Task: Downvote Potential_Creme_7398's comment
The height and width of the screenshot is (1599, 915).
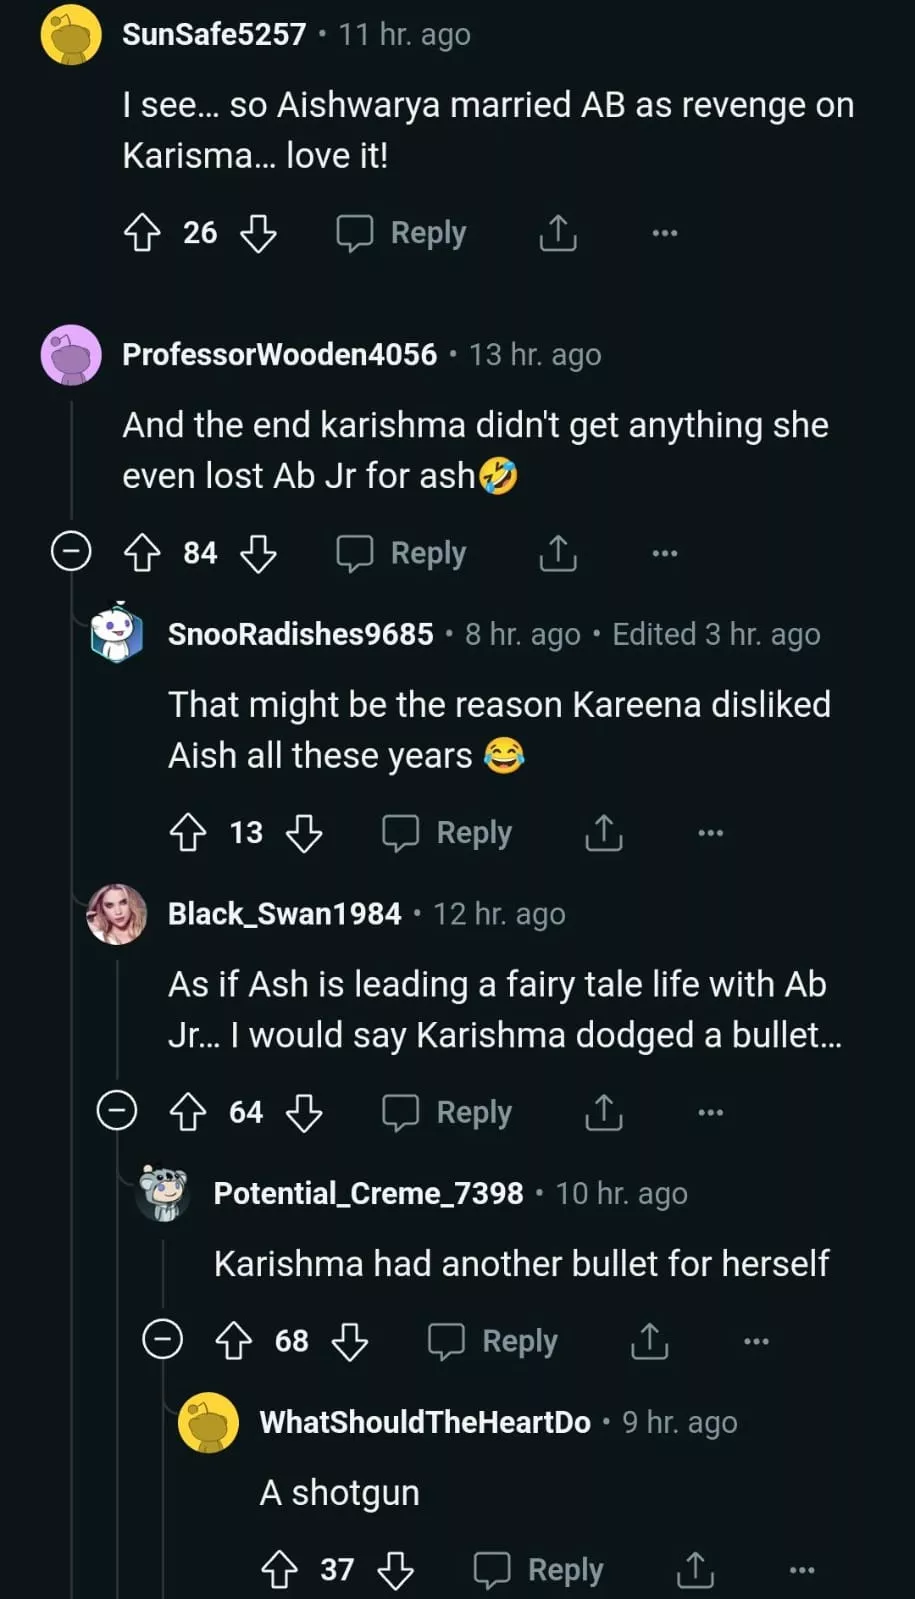Action: pos(350,1341)
